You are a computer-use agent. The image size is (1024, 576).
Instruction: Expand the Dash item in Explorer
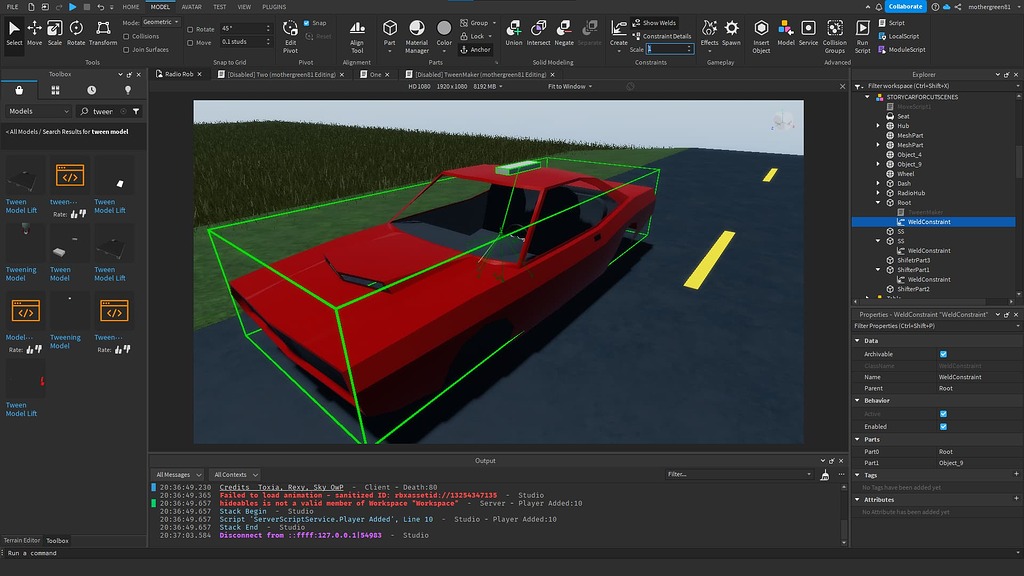(879, 183)
